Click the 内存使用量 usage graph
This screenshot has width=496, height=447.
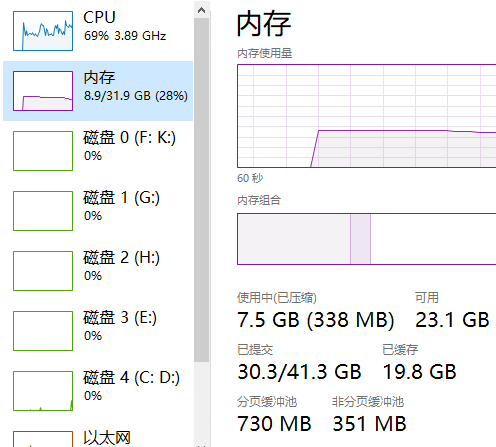[x=367, y=116]
